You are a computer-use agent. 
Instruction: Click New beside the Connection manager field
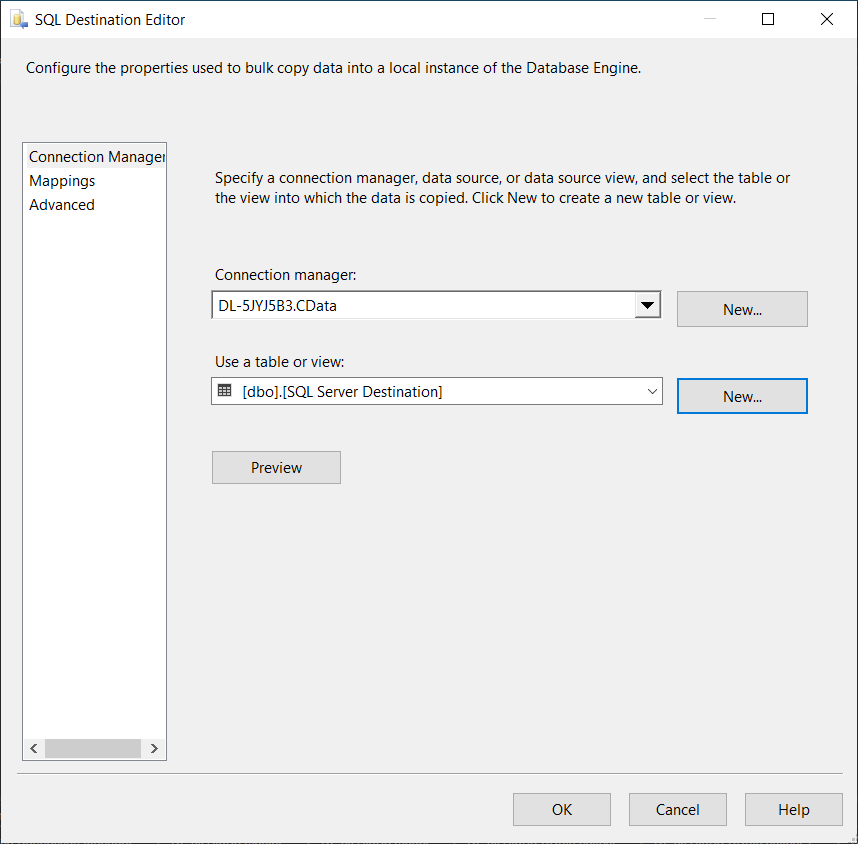tap(742, 309)
